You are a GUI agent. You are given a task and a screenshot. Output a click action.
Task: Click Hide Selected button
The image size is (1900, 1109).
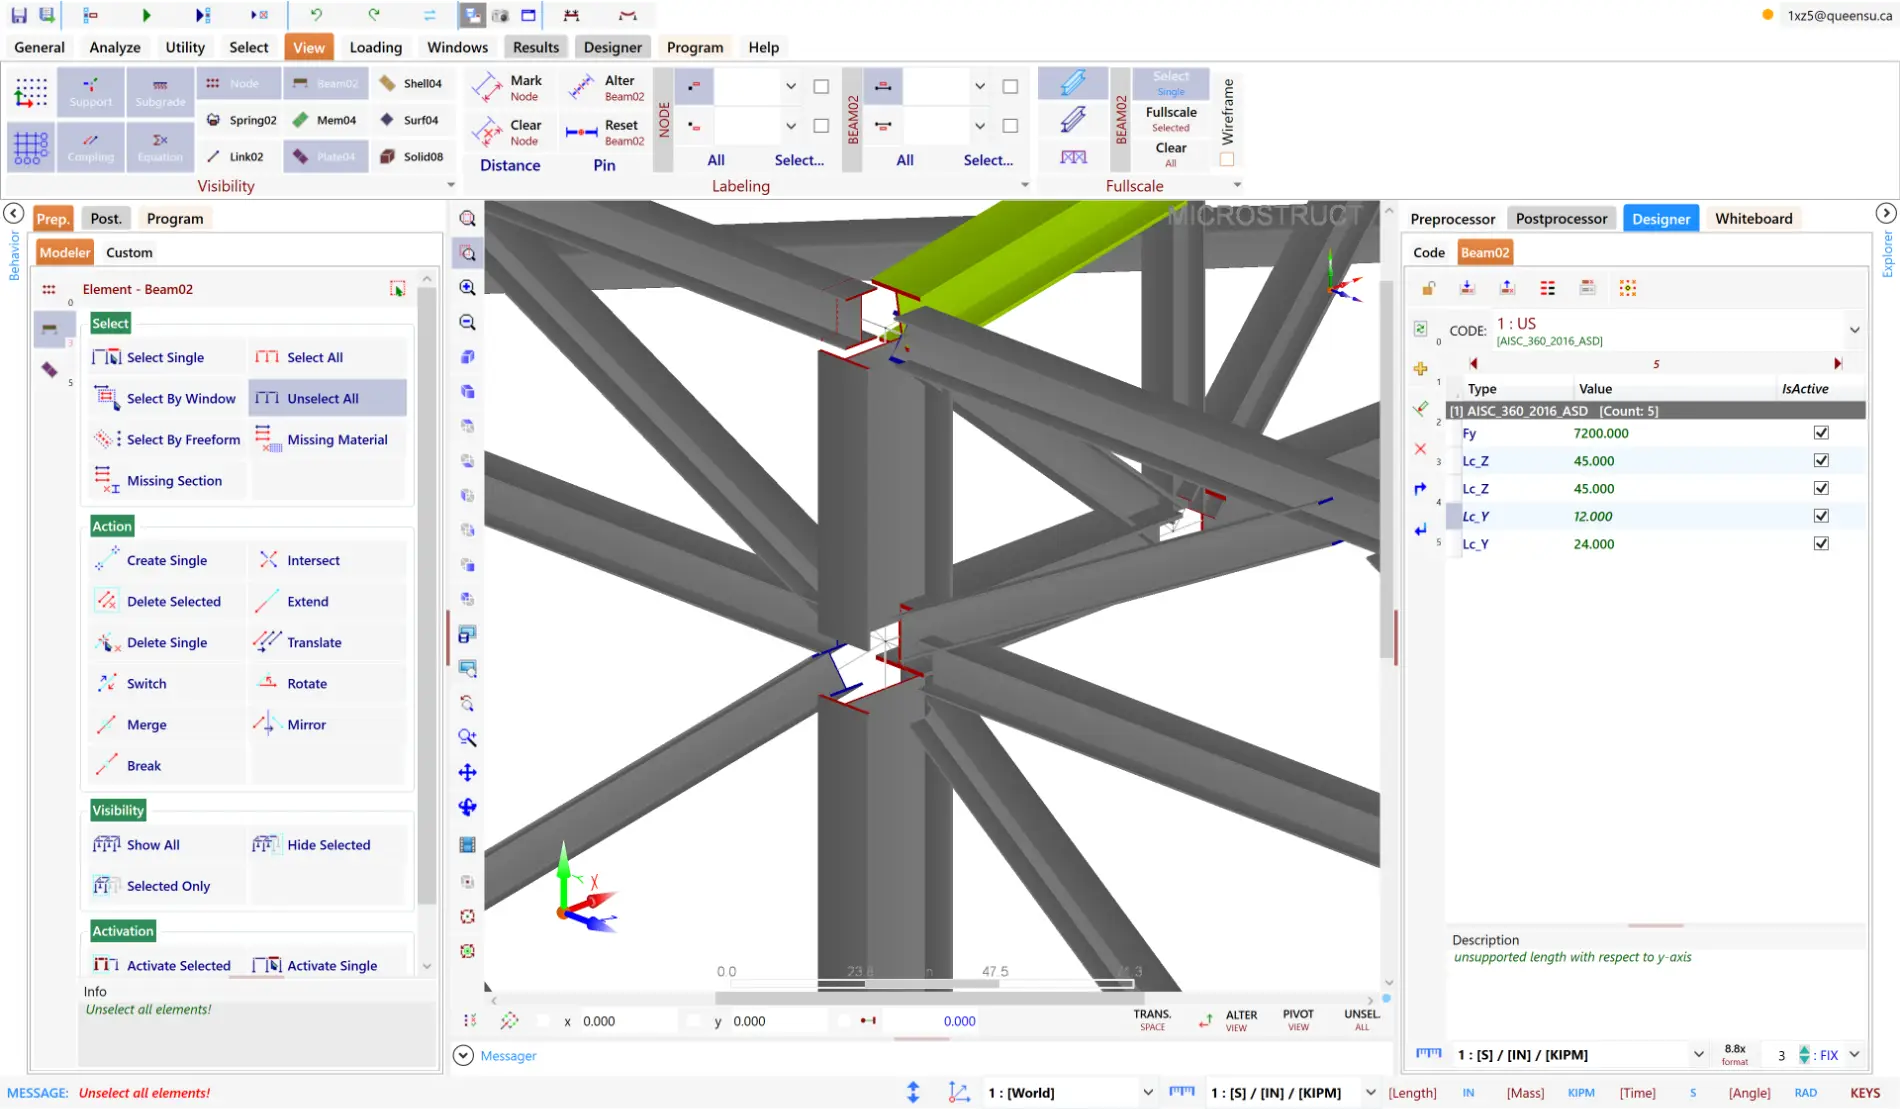328,845
